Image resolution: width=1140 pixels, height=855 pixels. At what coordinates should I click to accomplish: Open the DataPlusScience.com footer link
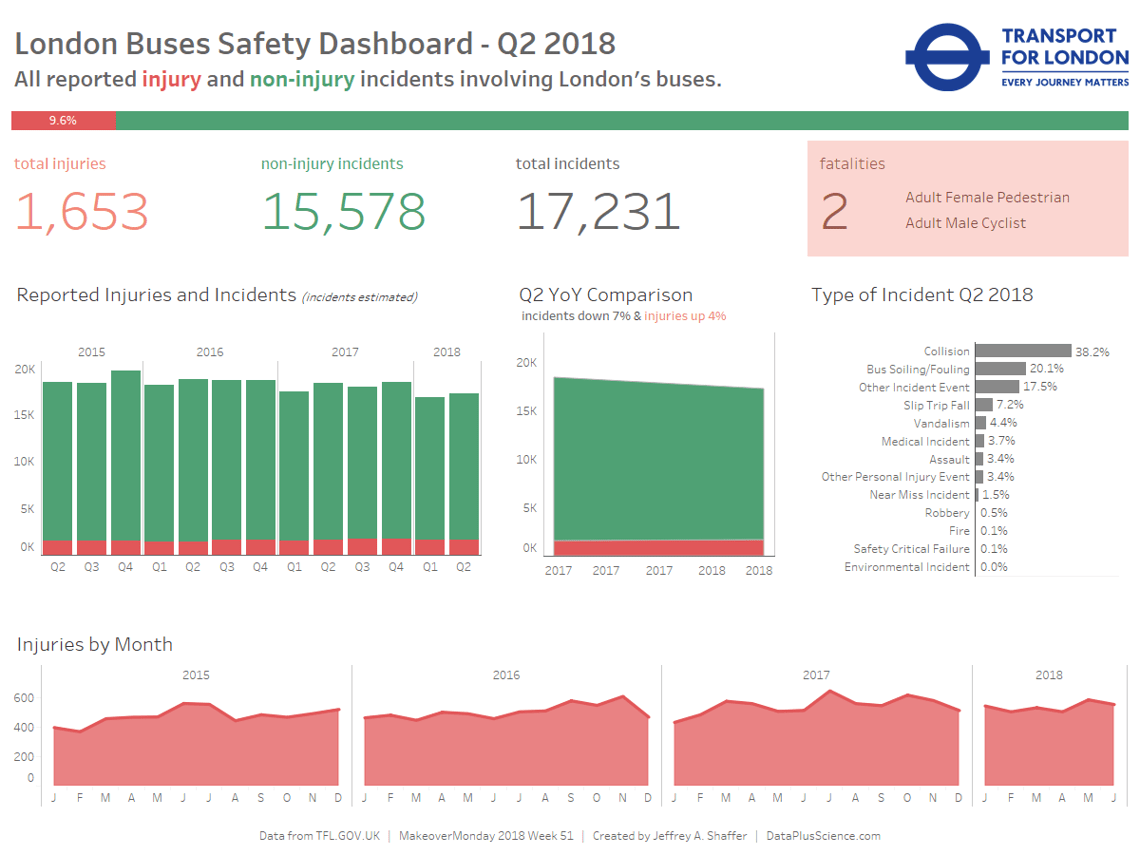click(x=823, y=836)
